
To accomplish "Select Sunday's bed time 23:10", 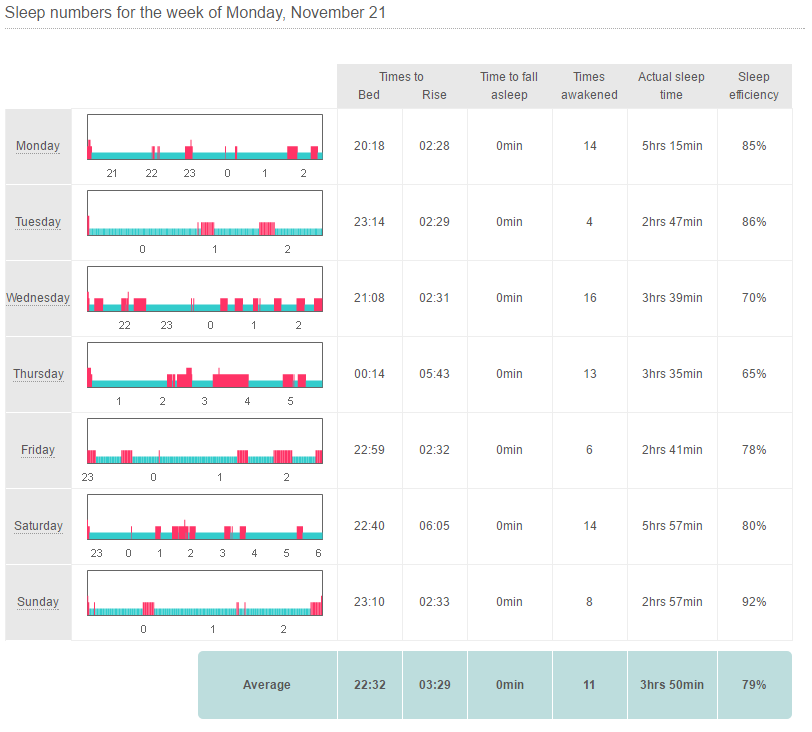I will tap(369, 602).
